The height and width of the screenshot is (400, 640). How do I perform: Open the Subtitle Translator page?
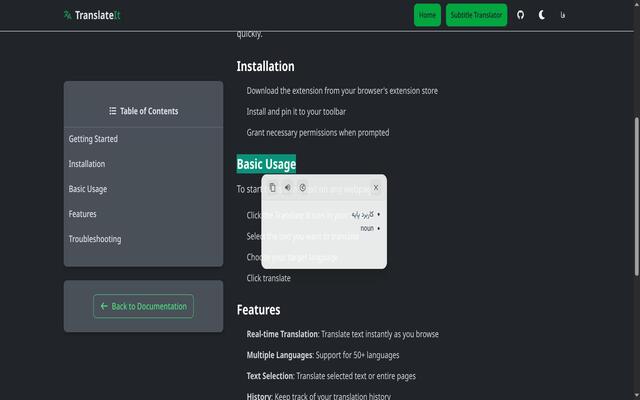point(476,15)
